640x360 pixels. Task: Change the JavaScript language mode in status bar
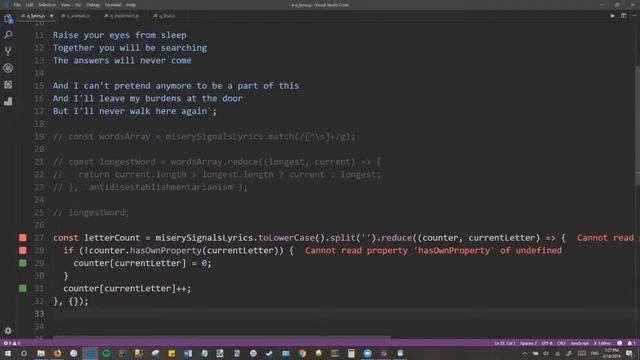(579, 343)
